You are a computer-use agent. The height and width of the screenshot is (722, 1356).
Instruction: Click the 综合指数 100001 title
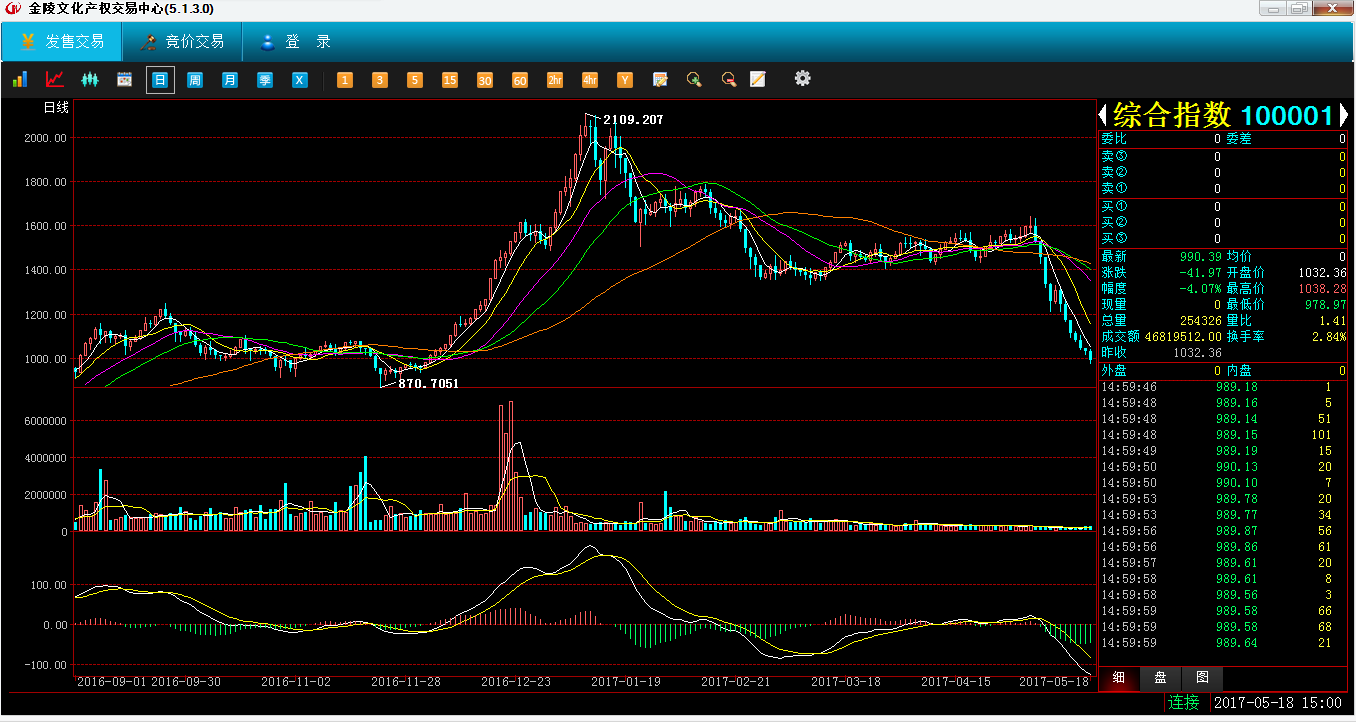[1224, 115]
